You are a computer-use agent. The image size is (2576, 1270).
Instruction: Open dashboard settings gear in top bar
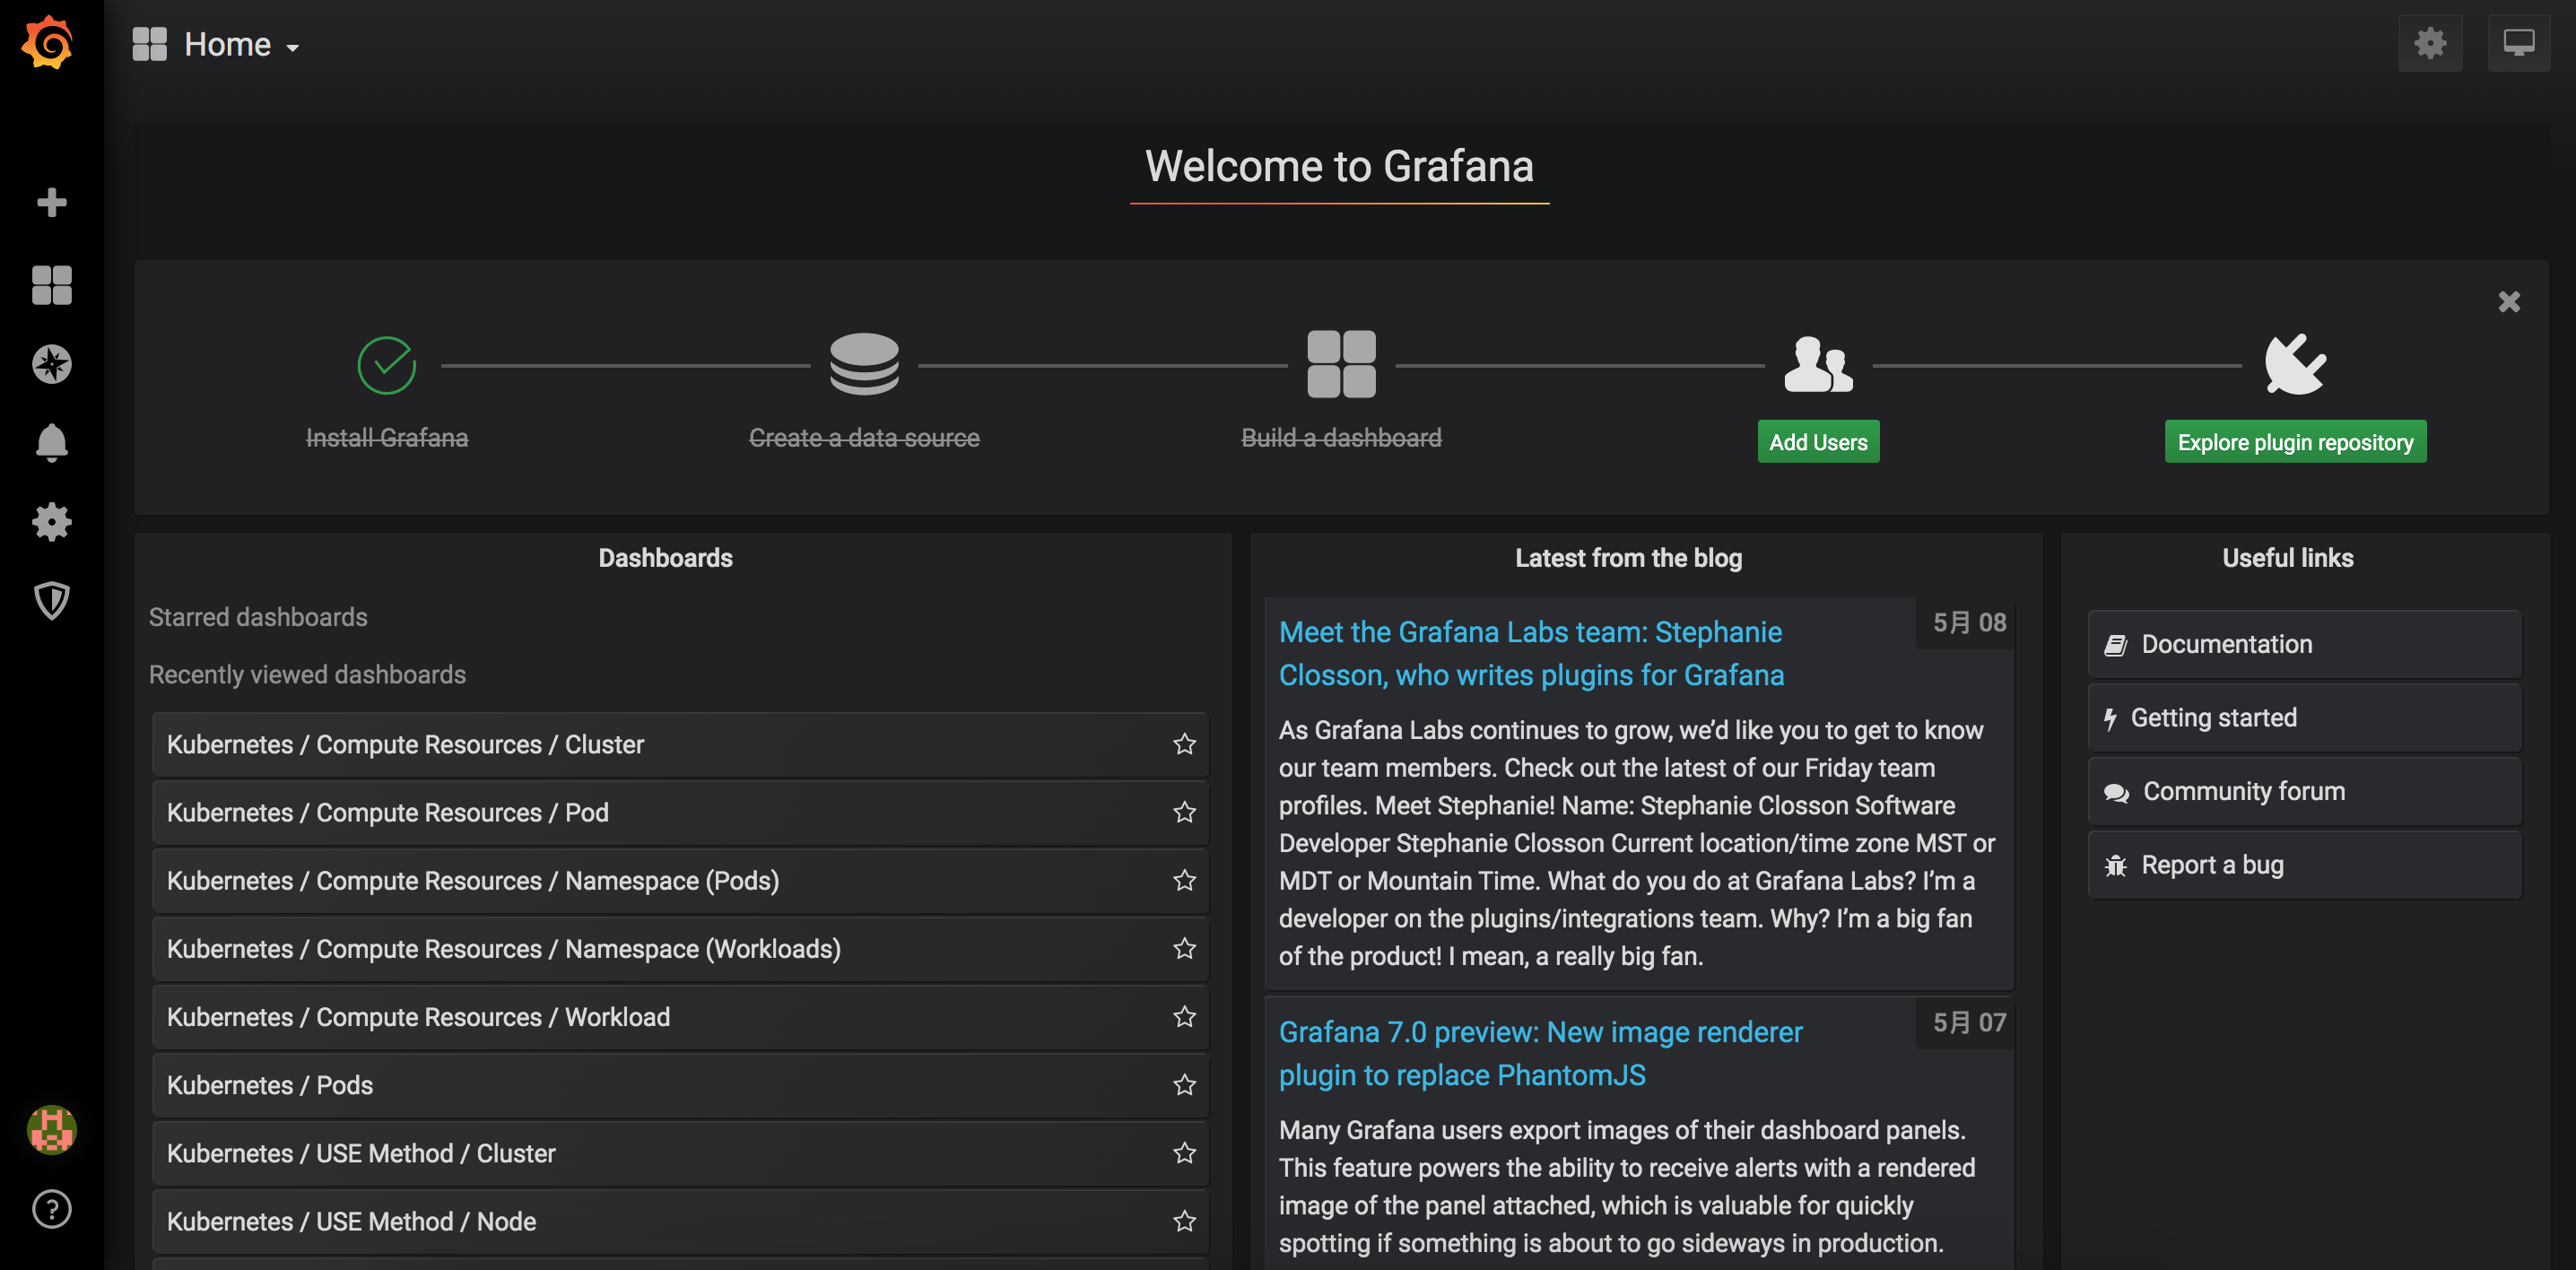pyautogui.click(x=2430, y=43)
